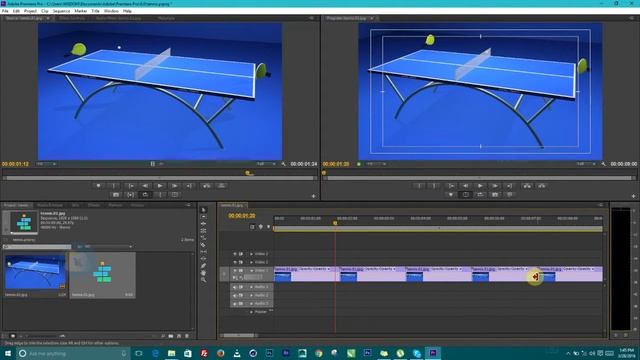Switch to the Effect Controls tab

(x=72, y=18)
